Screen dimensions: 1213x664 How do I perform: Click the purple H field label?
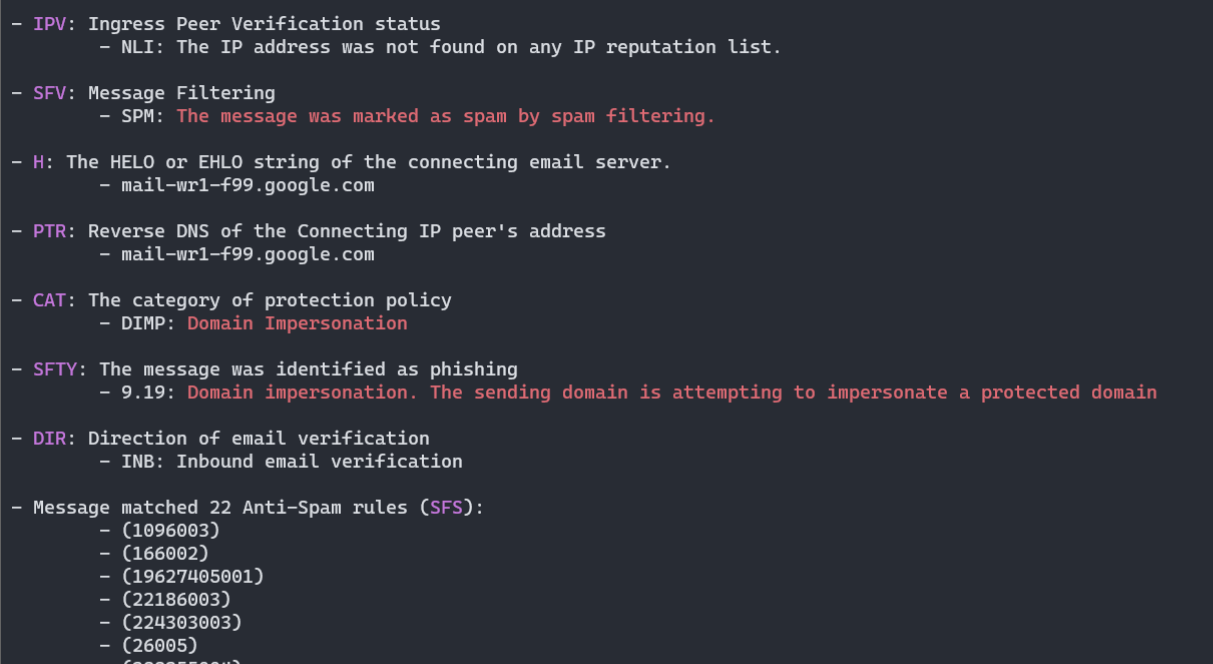(x=38, y=162)
